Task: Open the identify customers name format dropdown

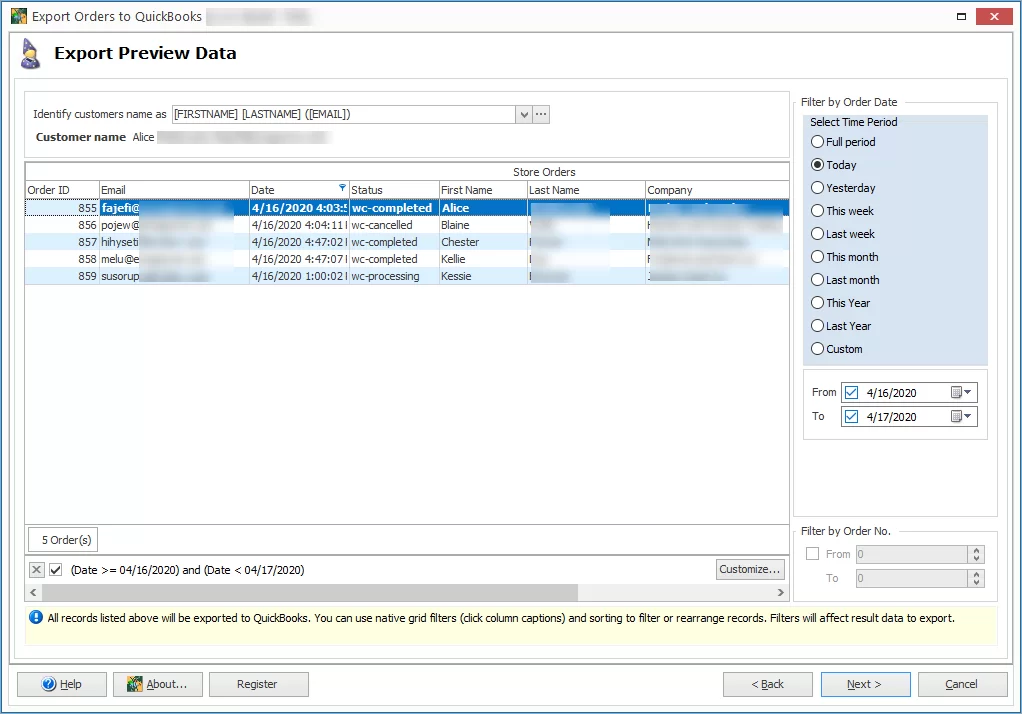Action: click(523, 114)
